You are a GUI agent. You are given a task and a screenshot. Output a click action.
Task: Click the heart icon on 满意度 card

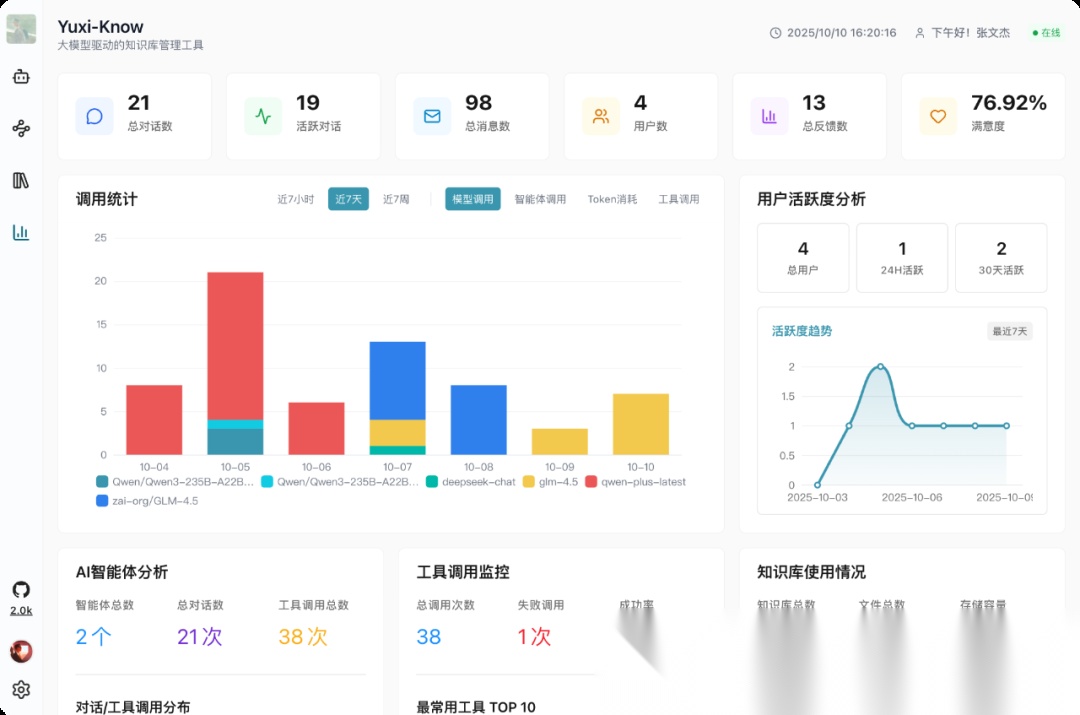[937, 116]
